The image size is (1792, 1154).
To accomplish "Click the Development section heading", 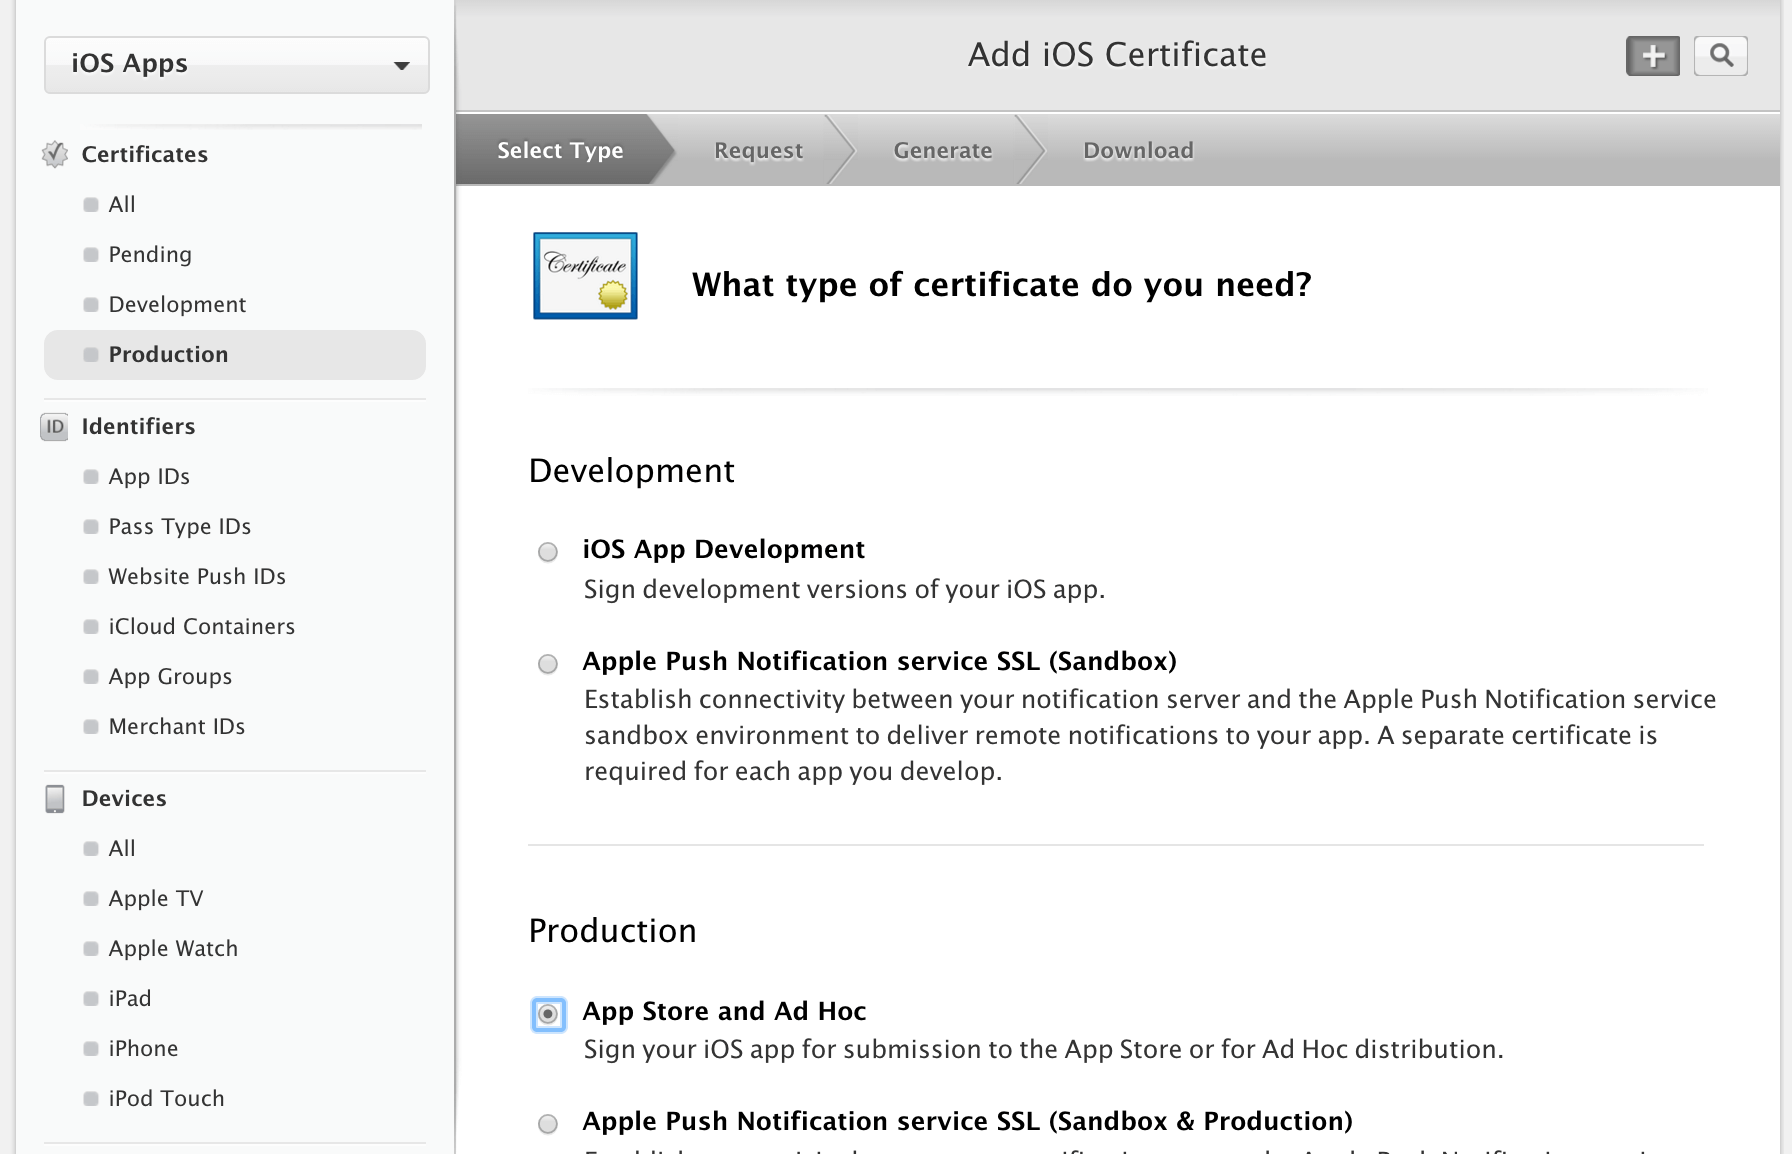I will point(632,471).
